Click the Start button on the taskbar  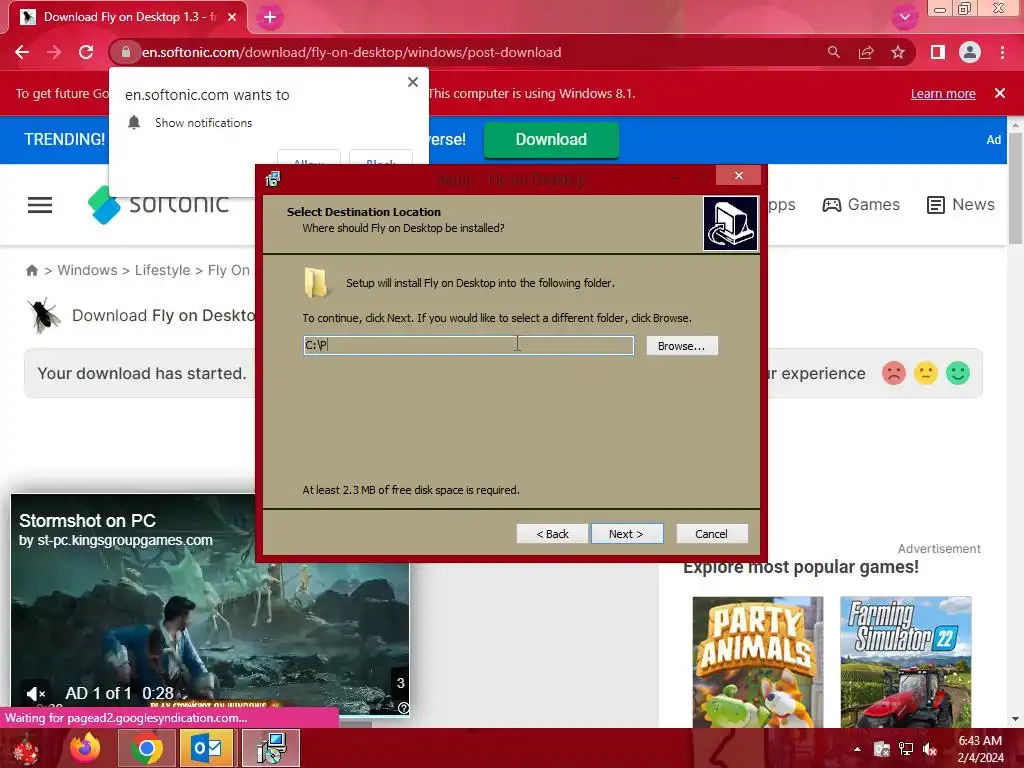25,749
